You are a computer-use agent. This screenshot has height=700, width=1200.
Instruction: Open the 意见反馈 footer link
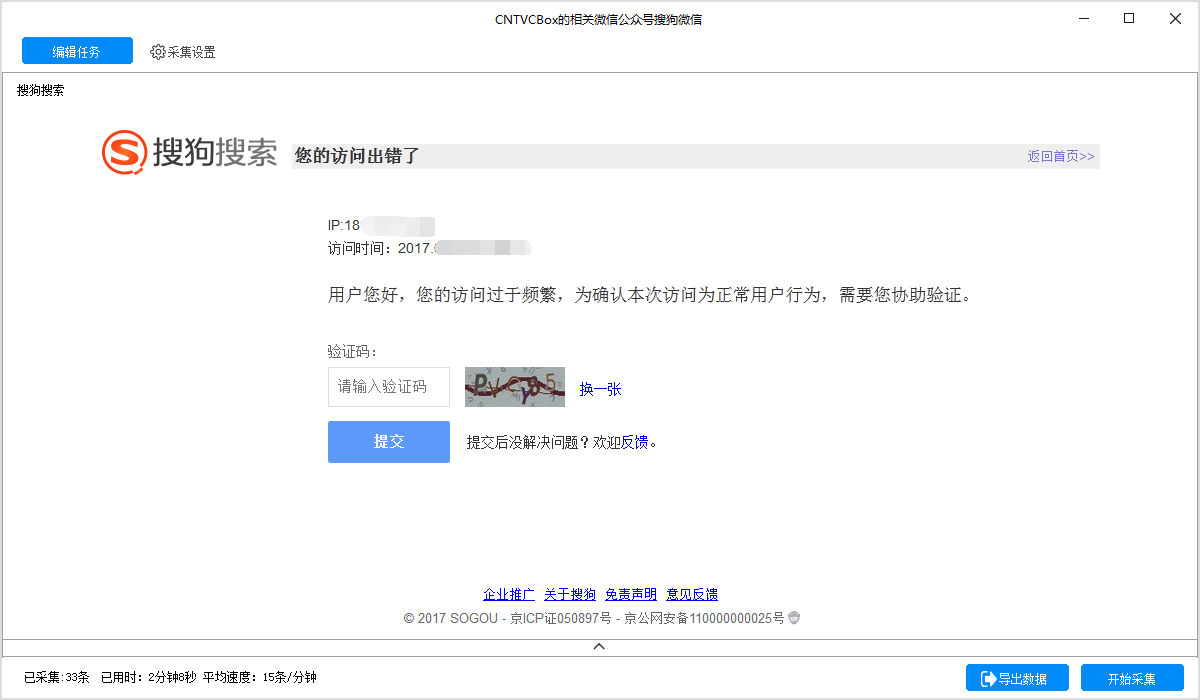pos(692,595)
